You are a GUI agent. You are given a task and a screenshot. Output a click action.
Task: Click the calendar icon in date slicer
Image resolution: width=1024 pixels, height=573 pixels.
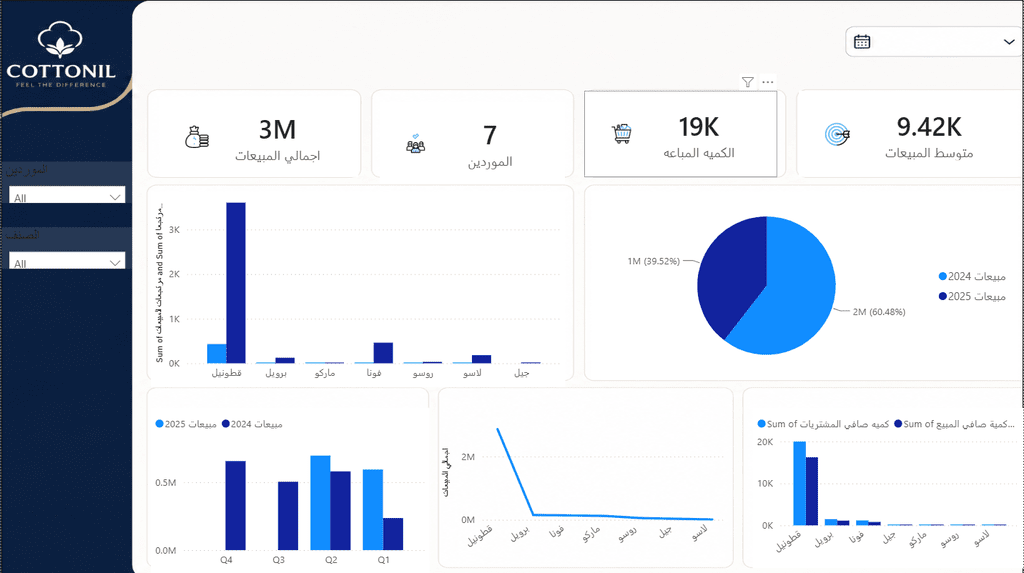pos(862,42)
